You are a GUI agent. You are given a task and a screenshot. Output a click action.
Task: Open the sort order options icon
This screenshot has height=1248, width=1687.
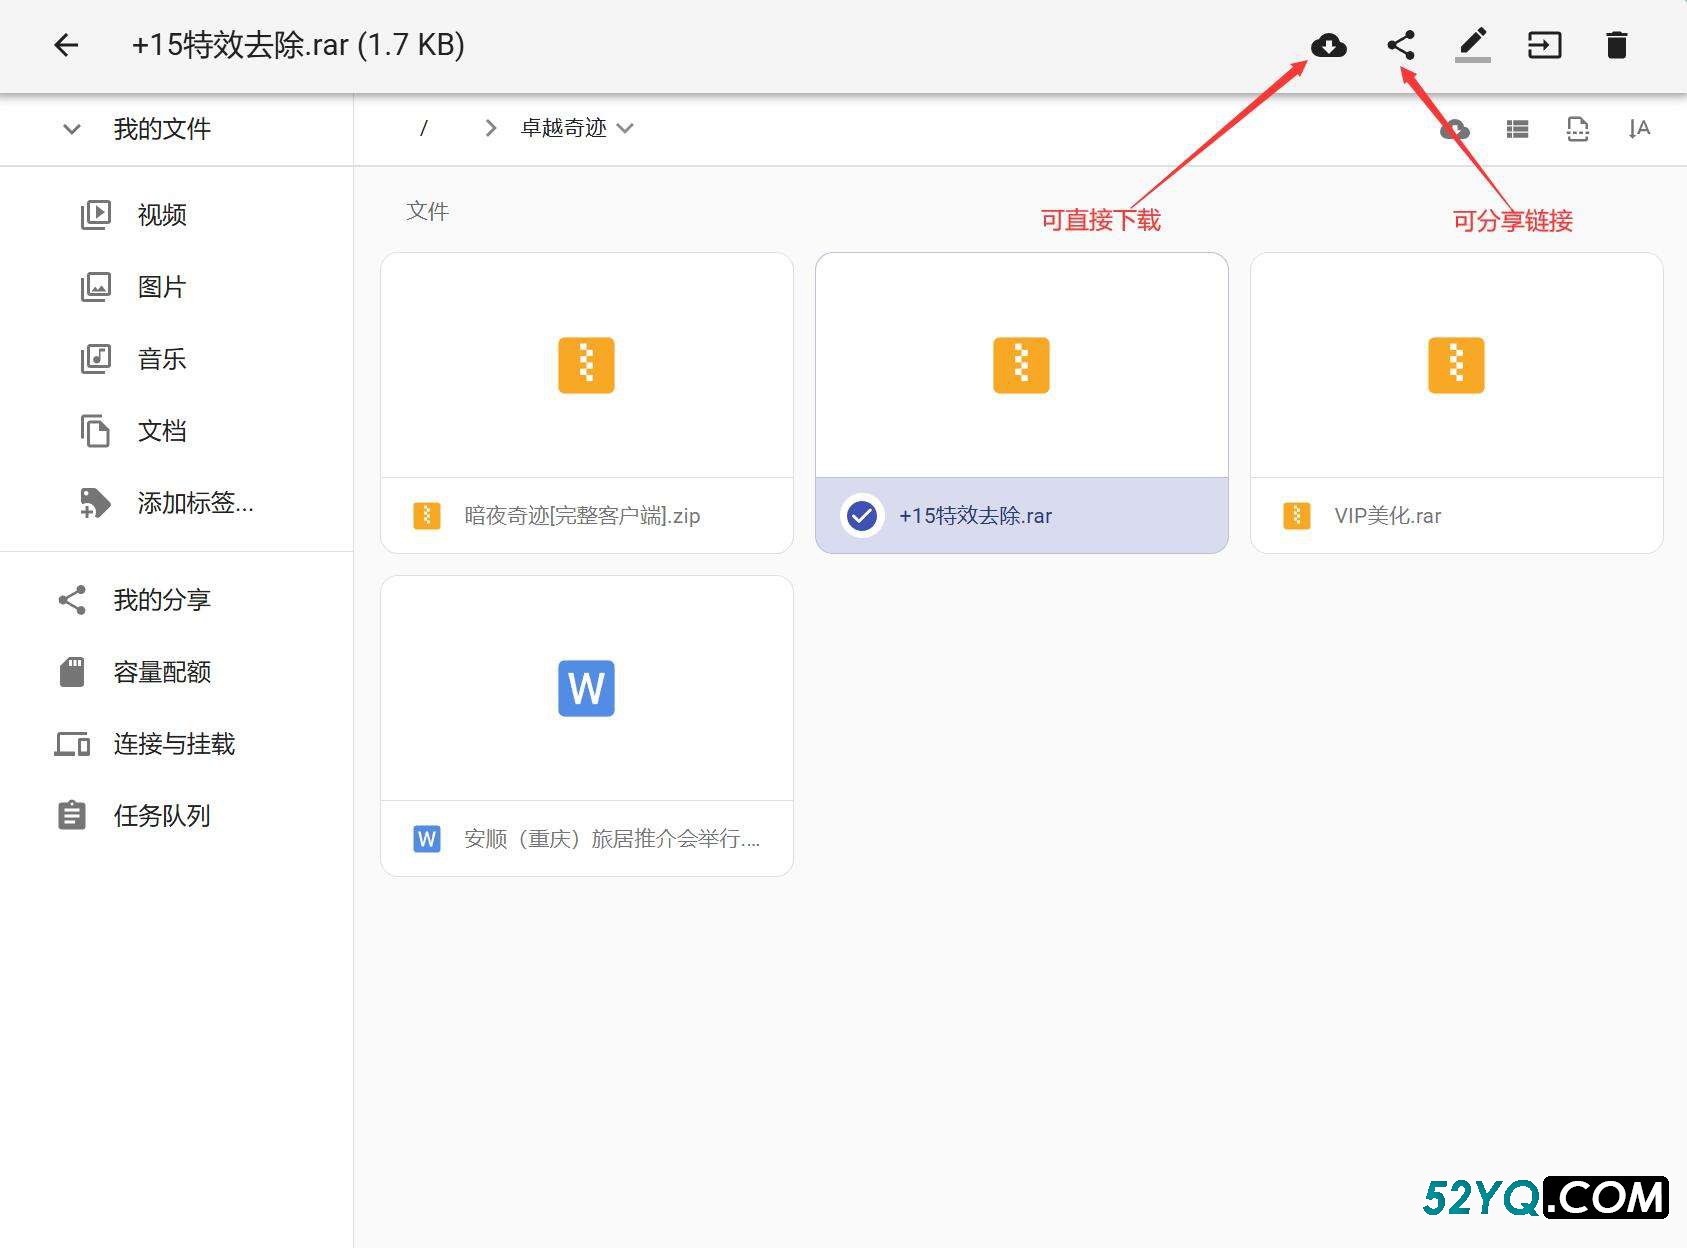tap(1638, 129)
